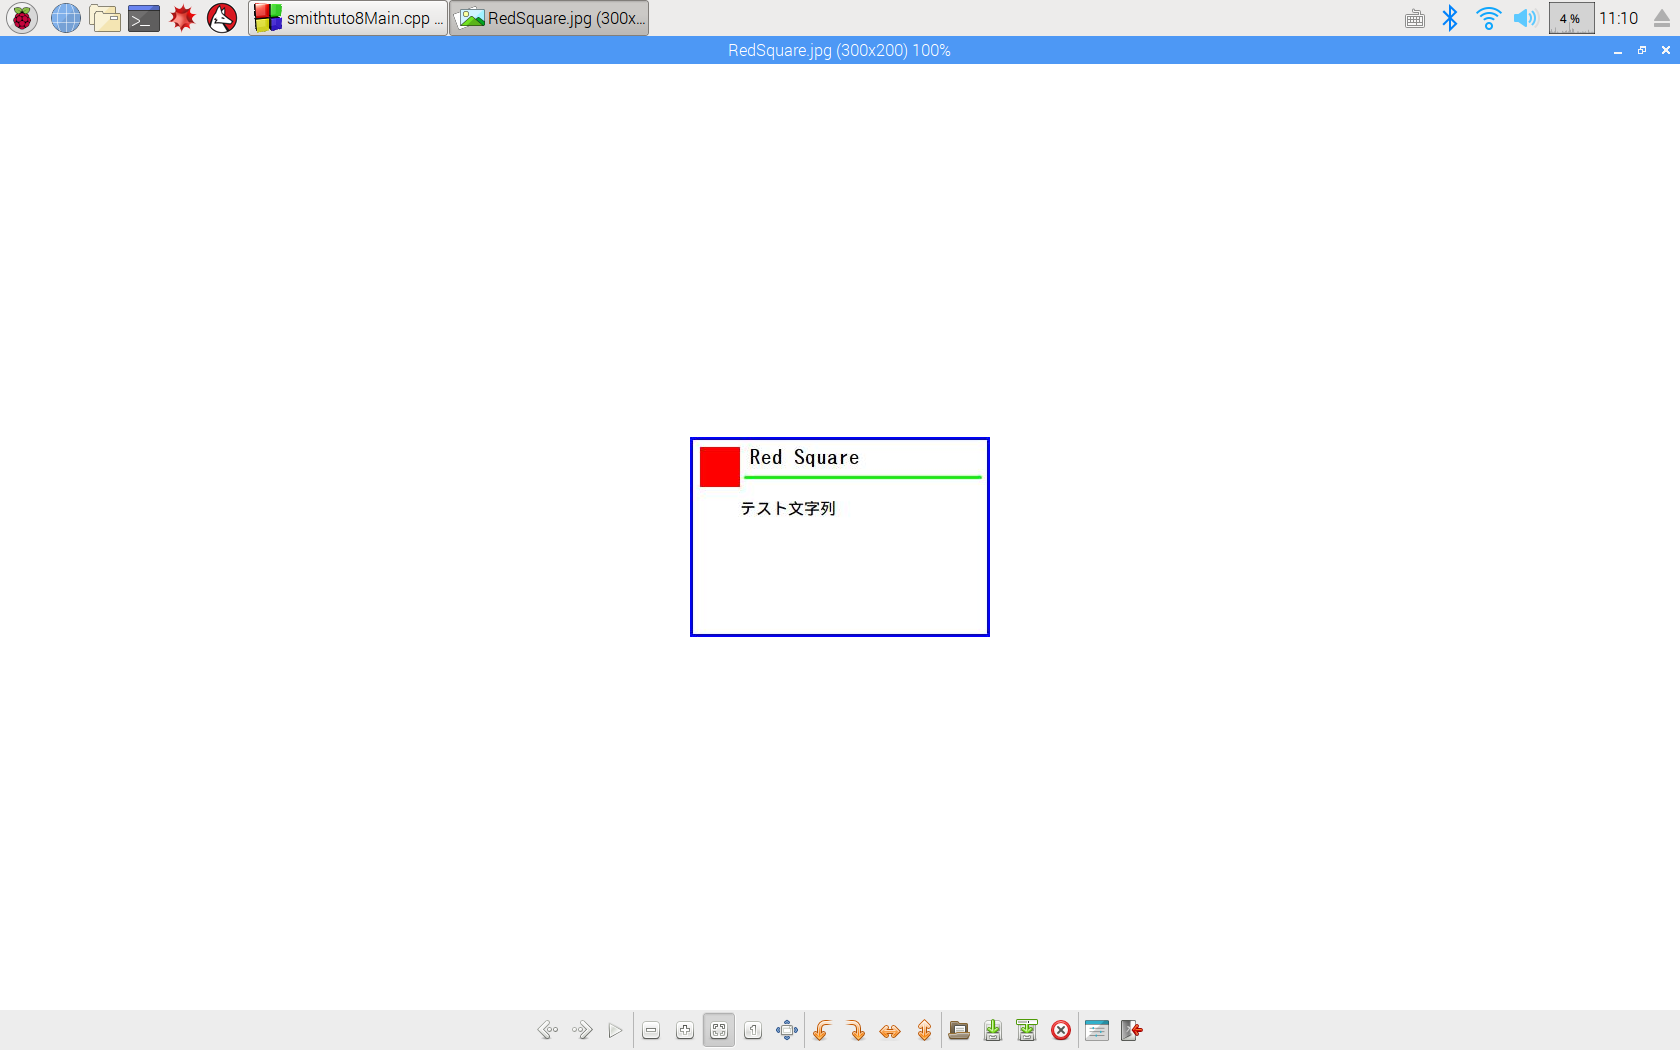The image size is (1680, 1050).
Task: Restore the RedSquare.jpg window size
Action: 1642,50
